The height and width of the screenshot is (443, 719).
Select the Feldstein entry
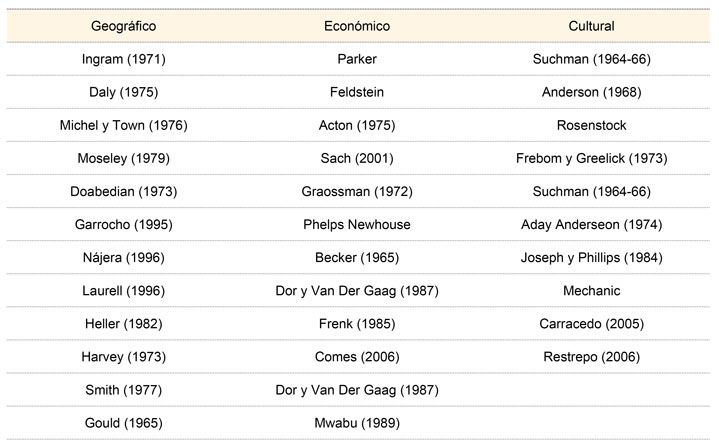357,92
